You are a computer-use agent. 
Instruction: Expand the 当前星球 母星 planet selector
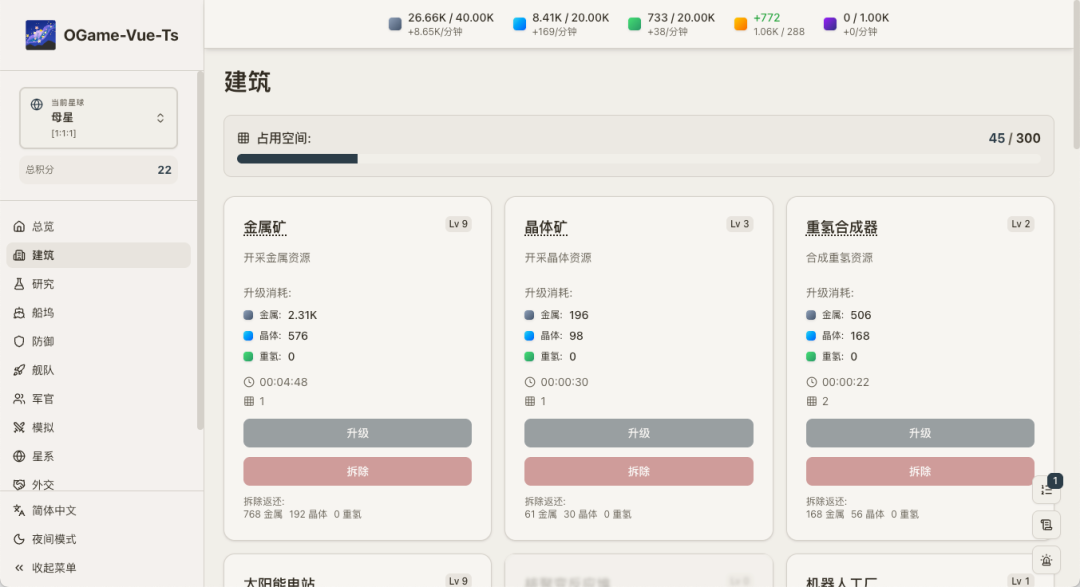click(x=98, y=118)
